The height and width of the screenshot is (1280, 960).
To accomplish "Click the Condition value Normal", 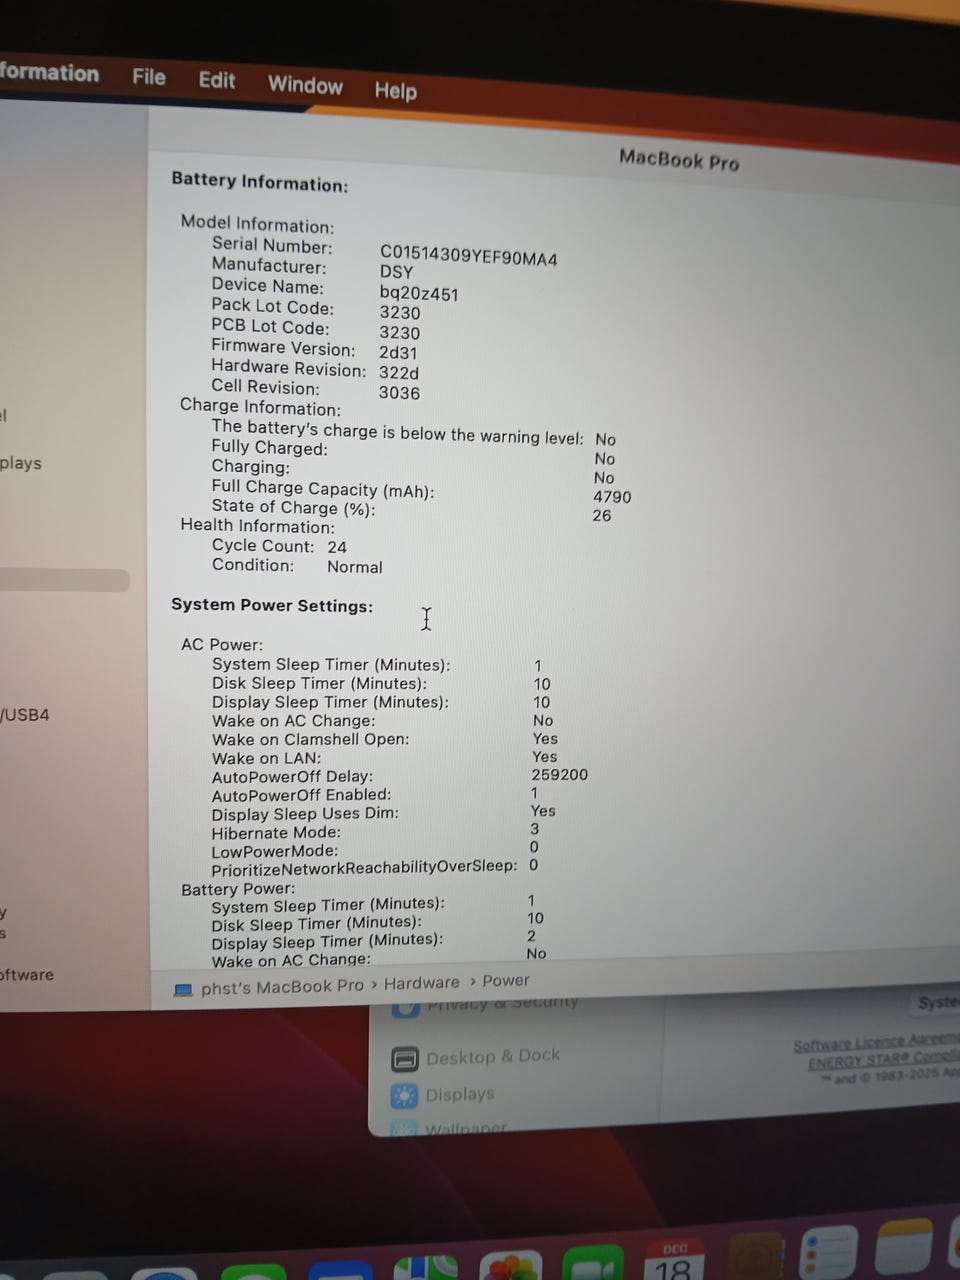I will click(x=355, y=567).
